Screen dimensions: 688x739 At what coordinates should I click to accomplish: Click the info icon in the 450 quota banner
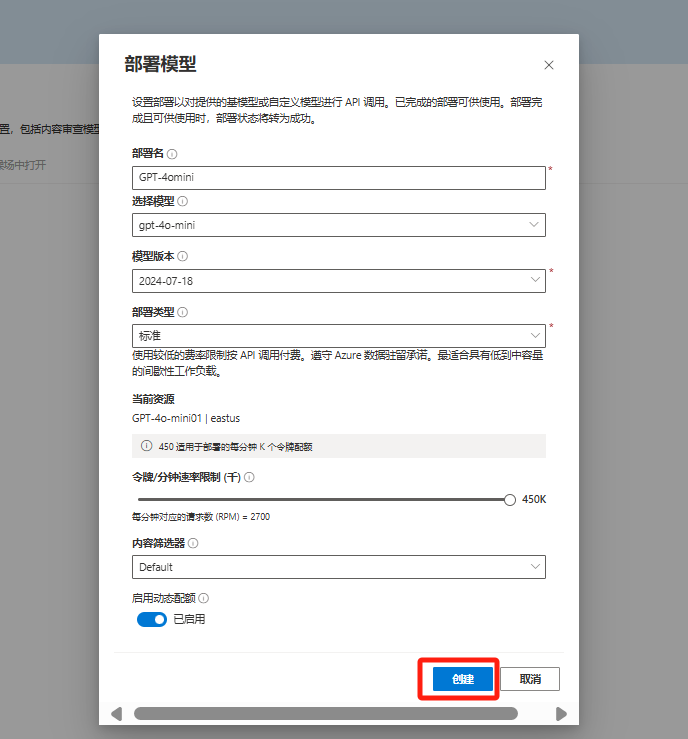tap(146, 446)
